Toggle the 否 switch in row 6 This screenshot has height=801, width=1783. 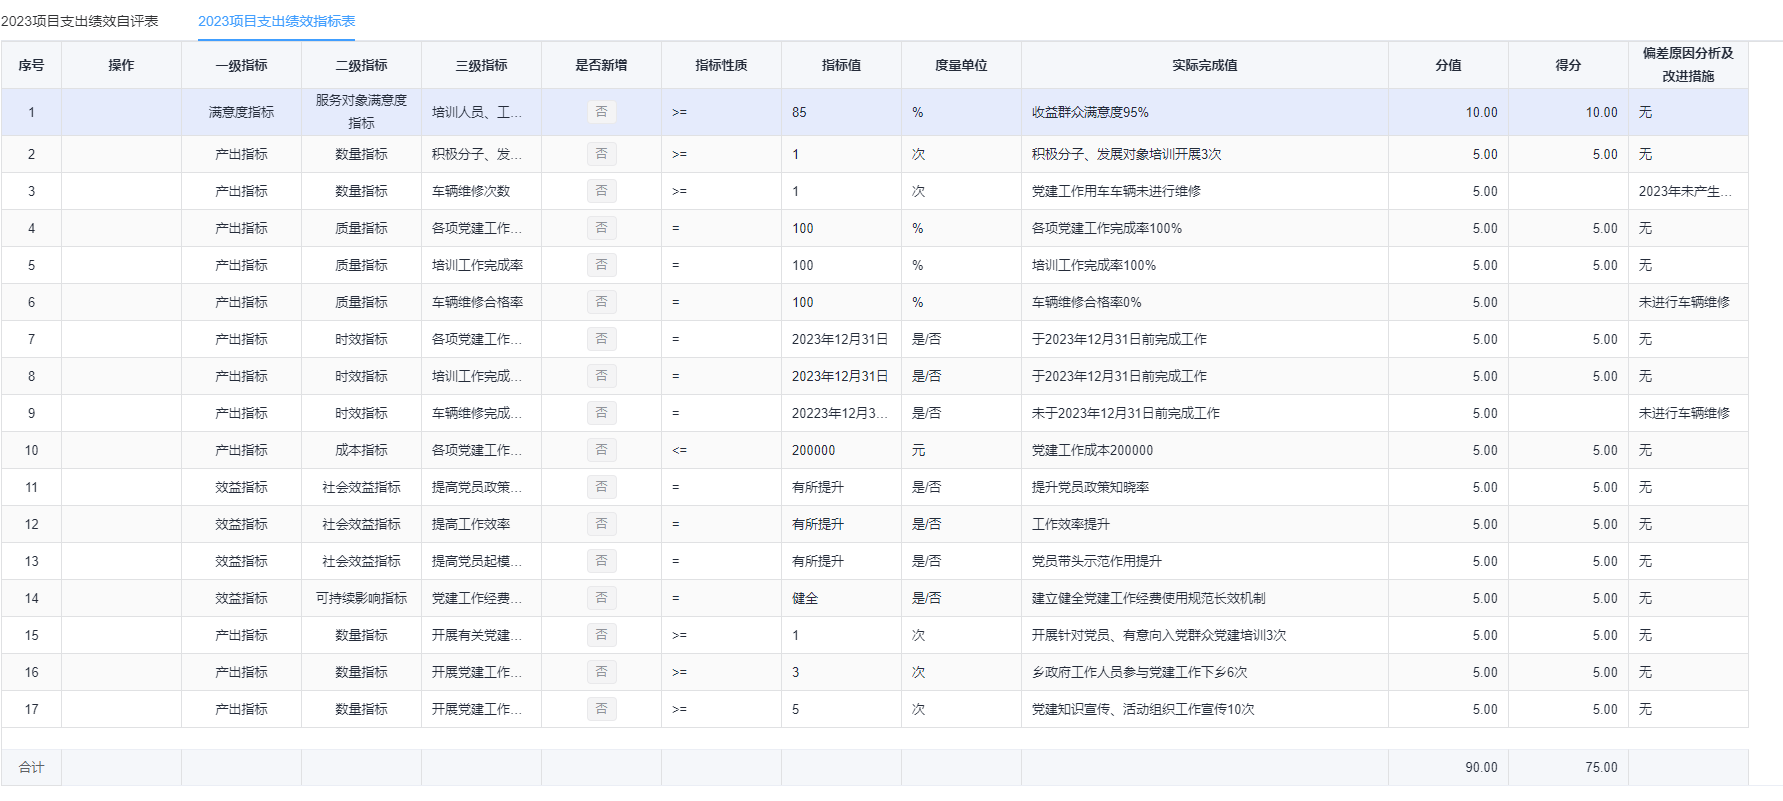pos(601,302)
